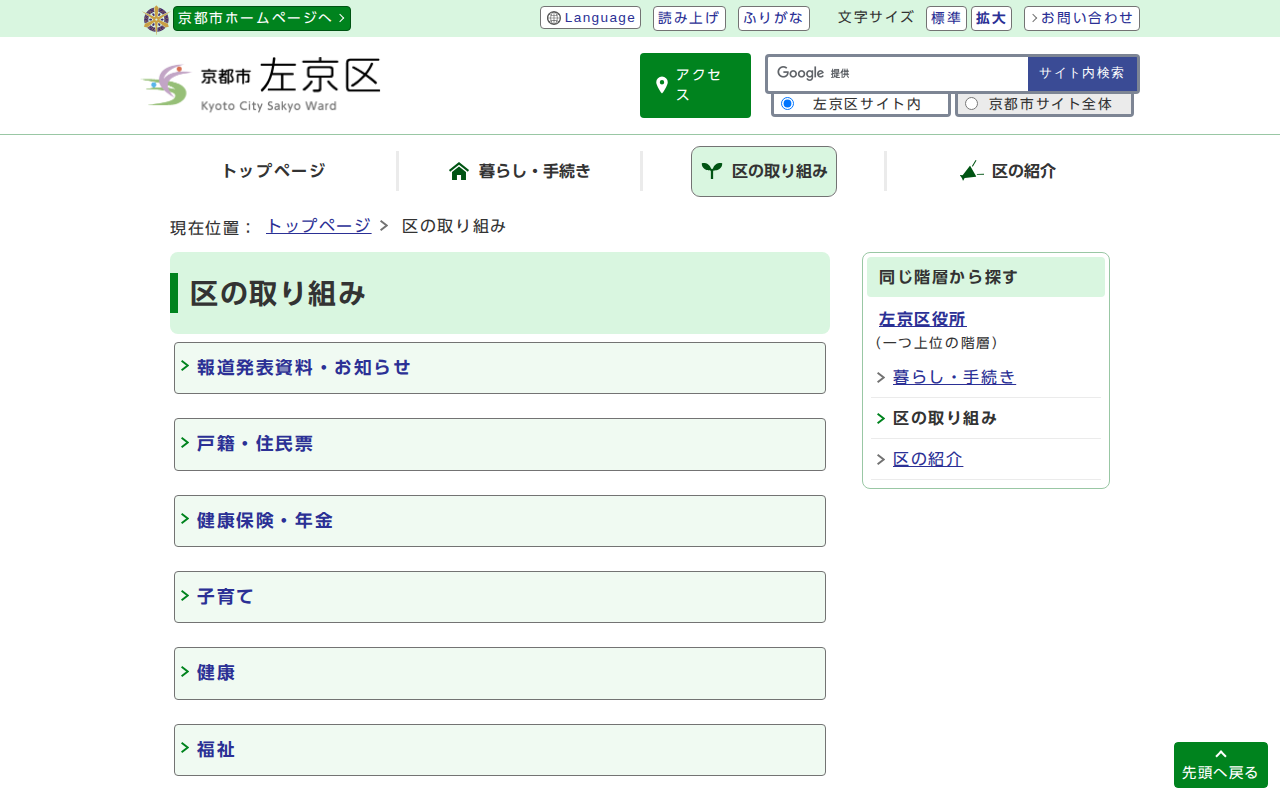Click the map pin access icon
The width and height of the screenshot is (1280, 800).
tap(661, 85)
